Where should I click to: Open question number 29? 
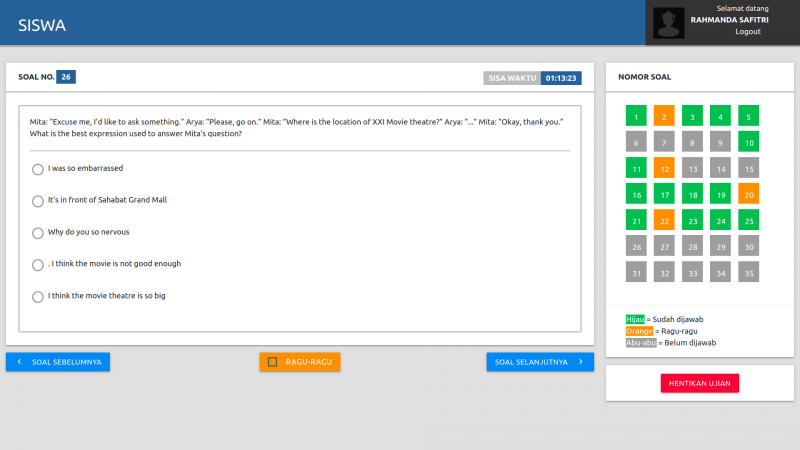click(x=720, y=246)
